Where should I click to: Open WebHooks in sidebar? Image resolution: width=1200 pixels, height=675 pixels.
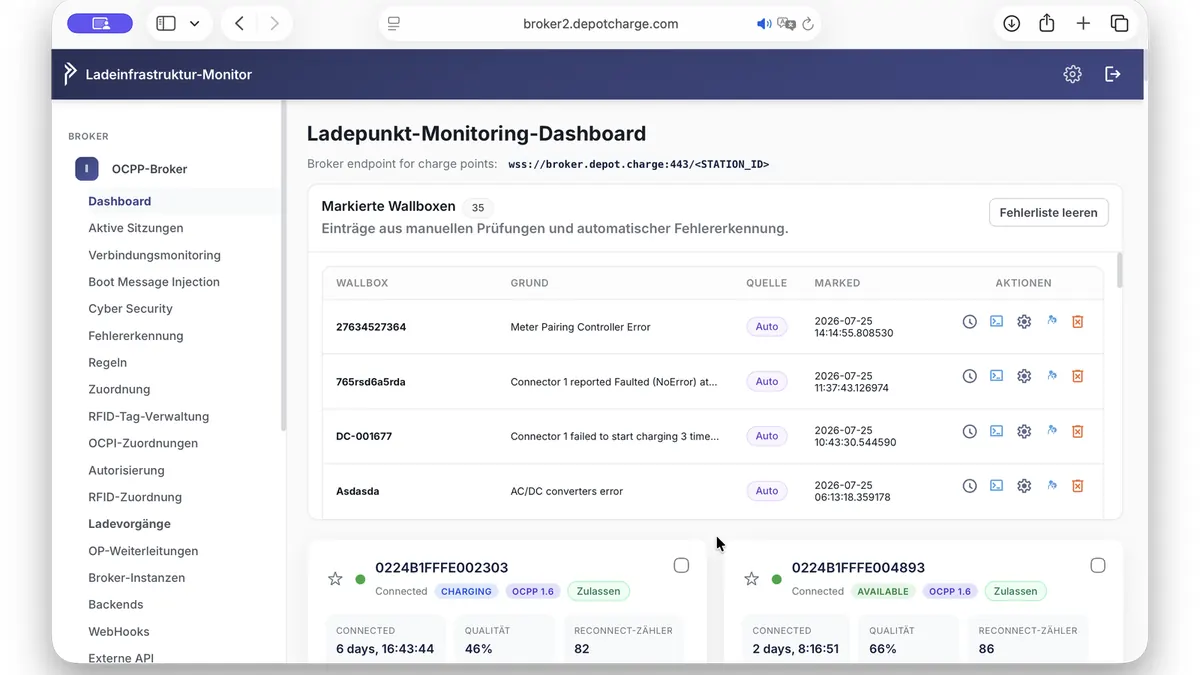(119, 632)
